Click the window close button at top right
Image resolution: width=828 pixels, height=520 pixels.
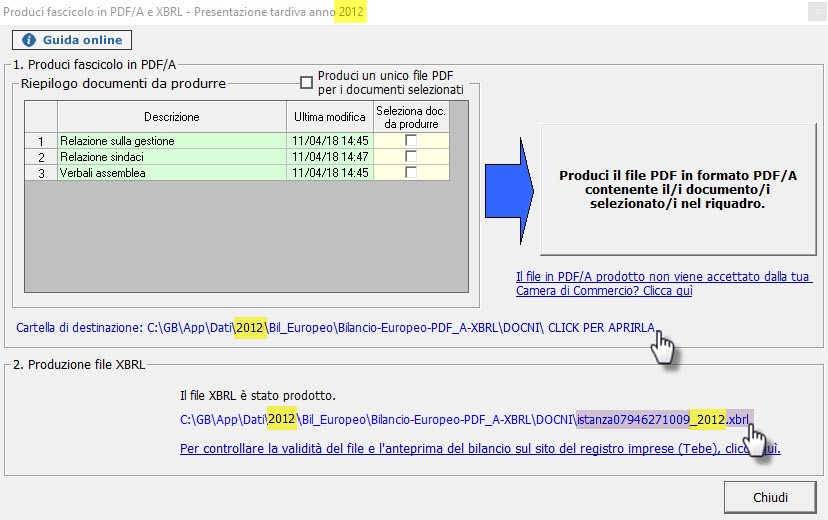816,12
